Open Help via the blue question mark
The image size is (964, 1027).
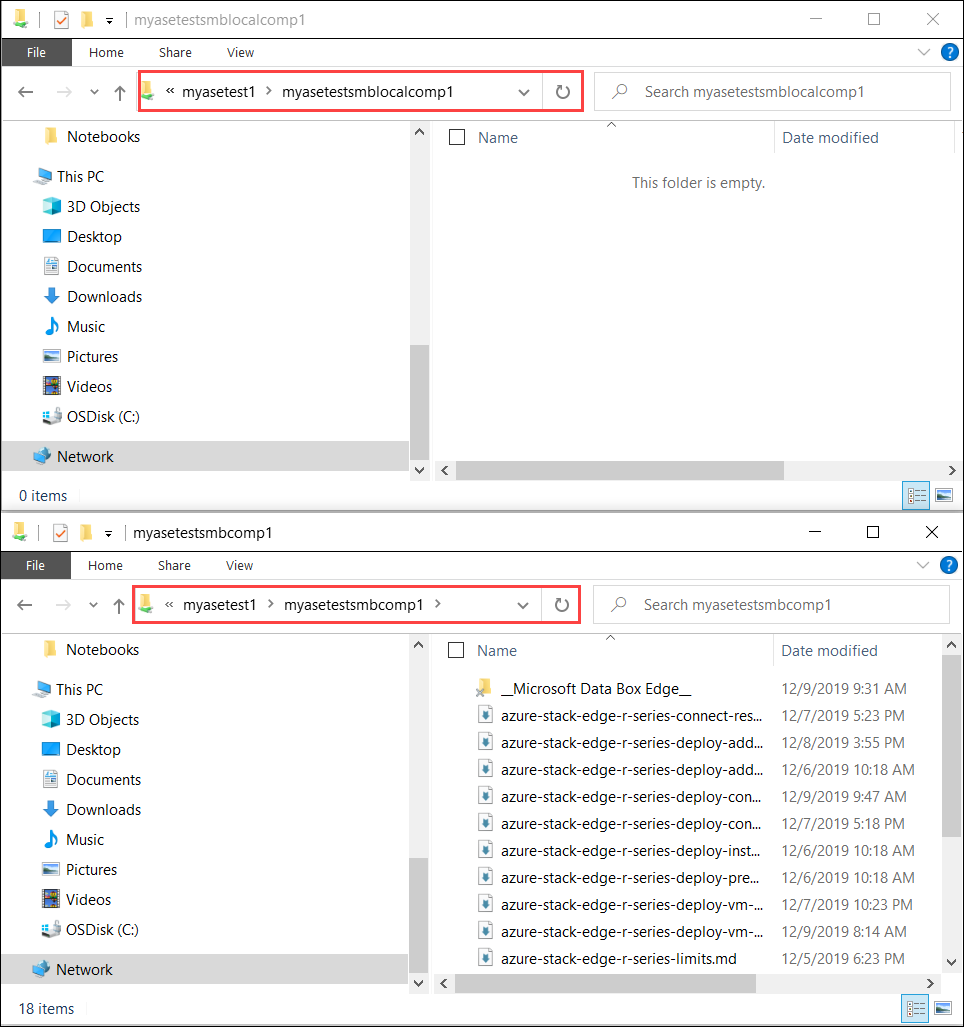click(949, 52)
